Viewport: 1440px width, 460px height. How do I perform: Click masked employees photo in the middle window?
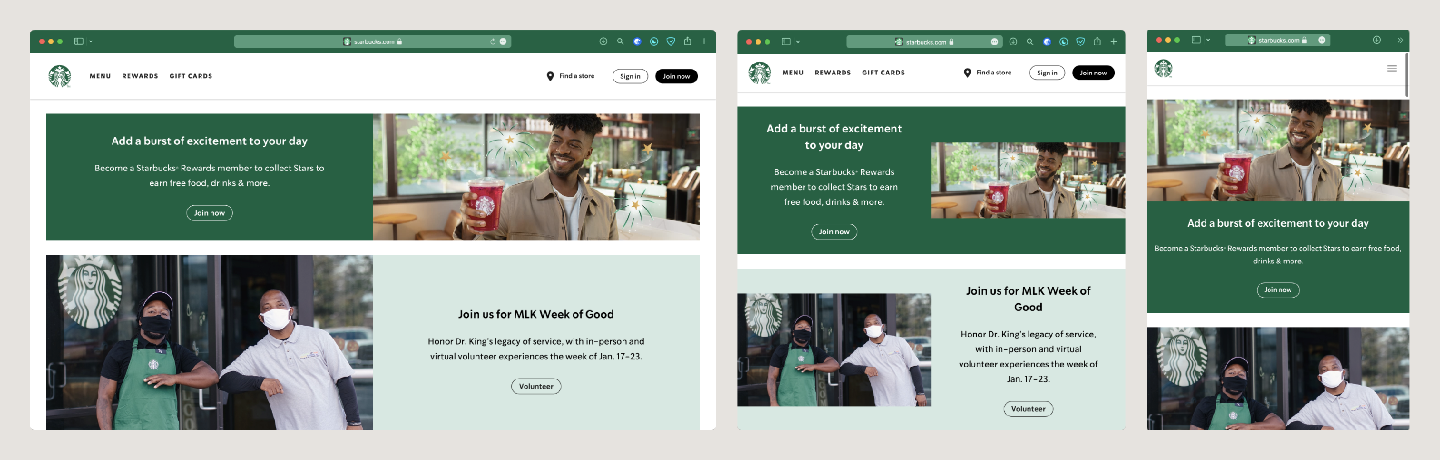[x=834, y=349]
